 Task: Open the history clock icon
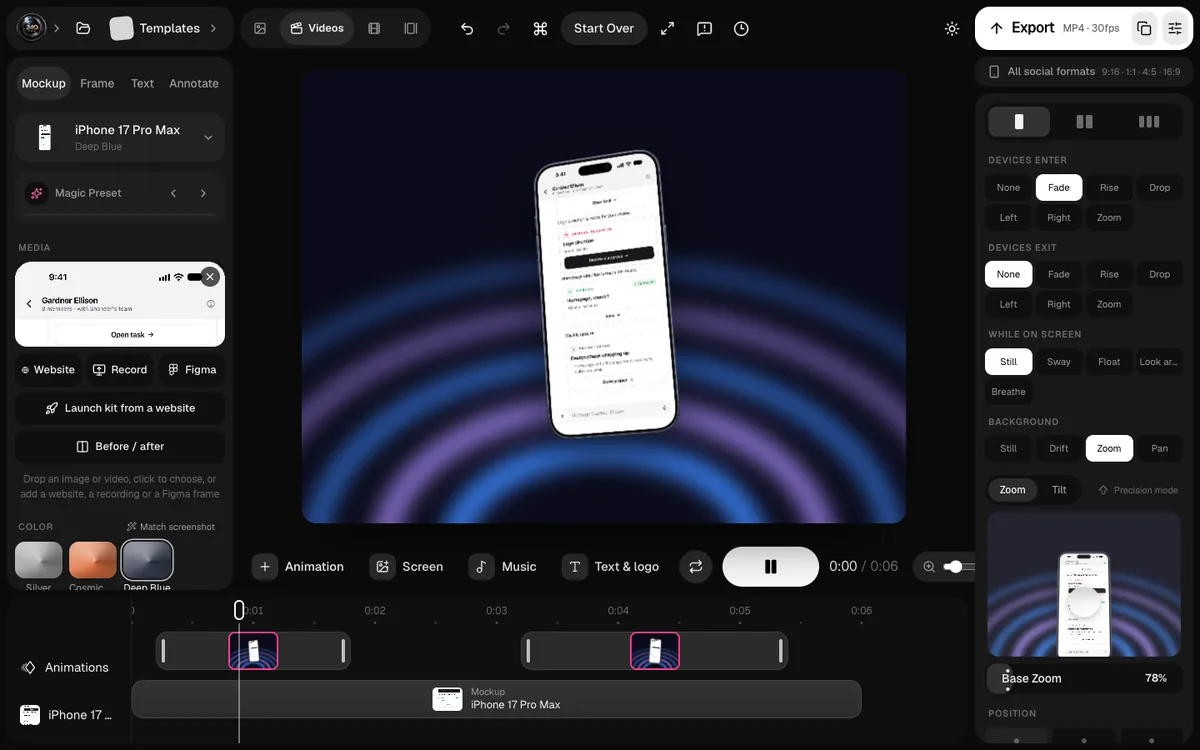pos(741,28)
